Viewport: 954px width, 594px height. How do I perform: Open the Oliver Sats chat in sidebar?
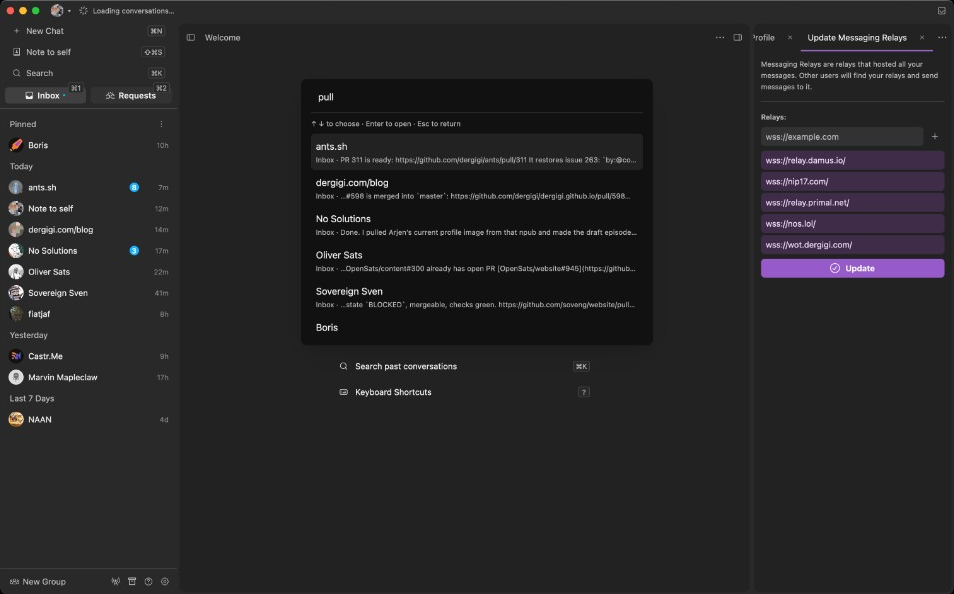point(89,272)
